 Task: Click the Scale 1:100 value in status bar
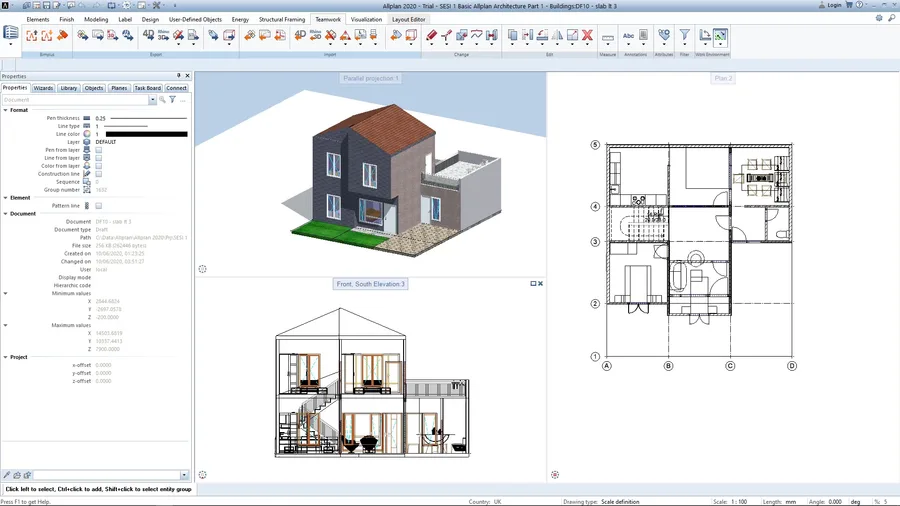pos(738,502)
